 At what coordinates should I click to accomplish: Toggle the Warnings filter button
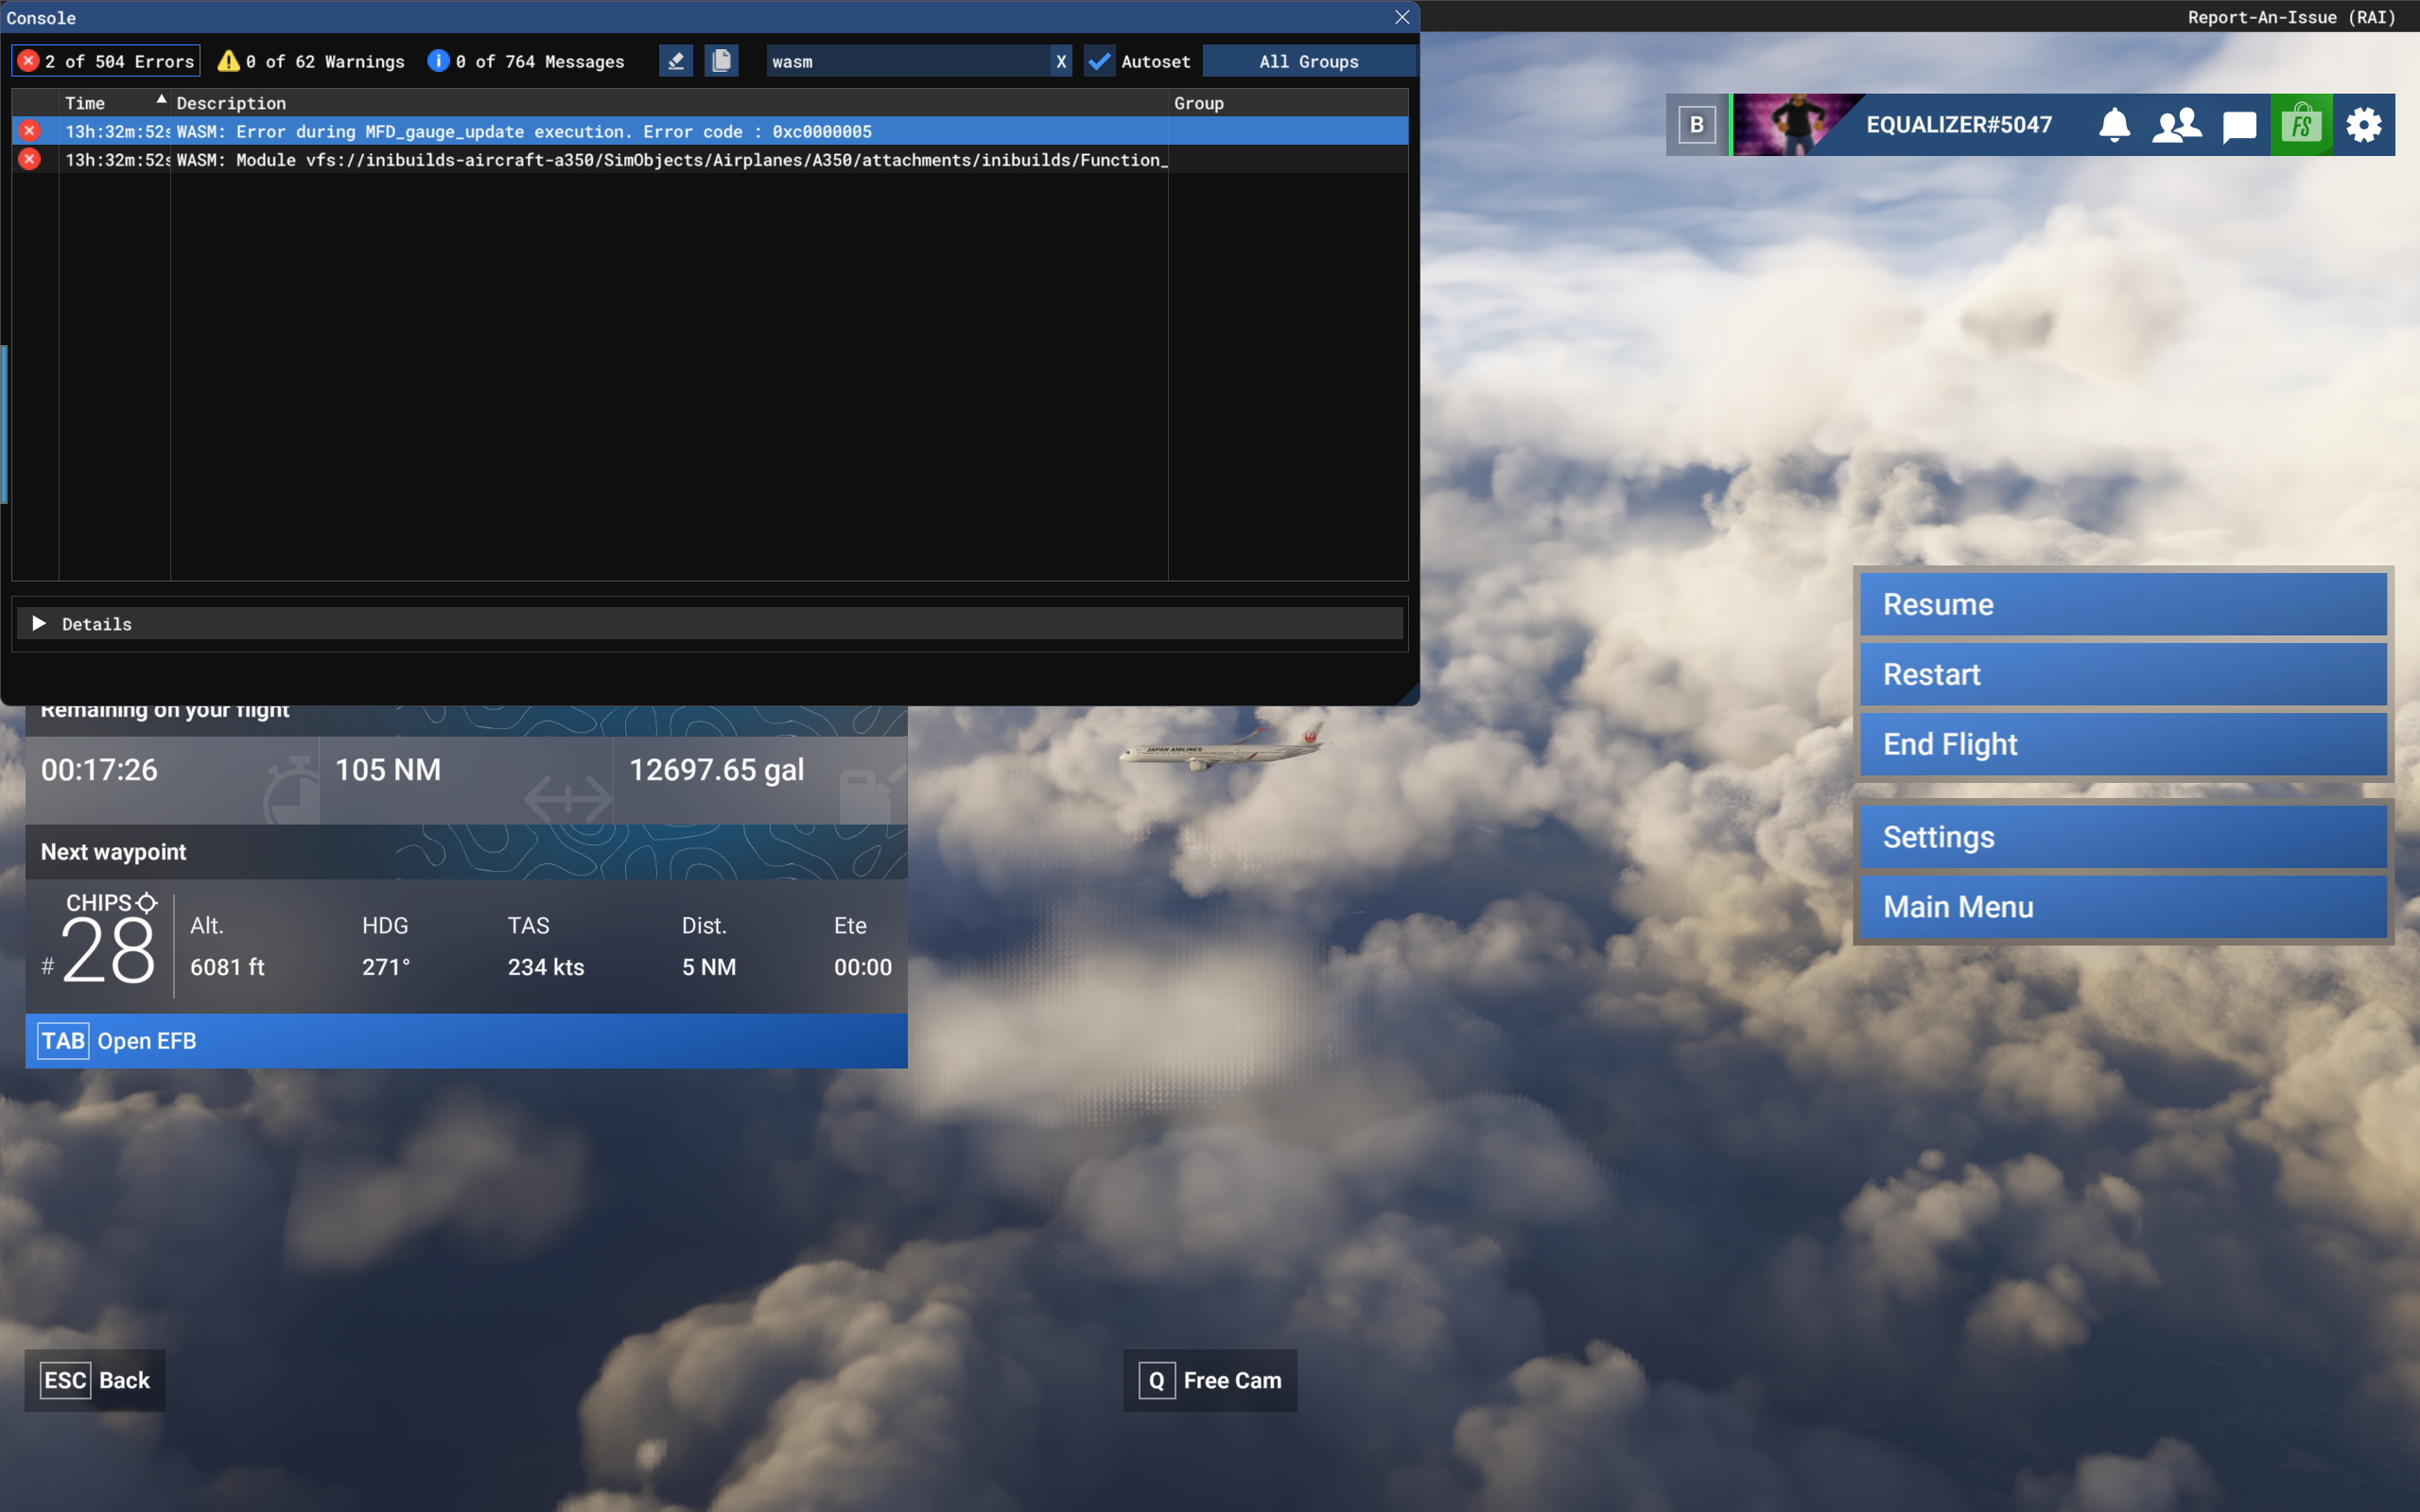pyautogui.click(x=311, y=61)
